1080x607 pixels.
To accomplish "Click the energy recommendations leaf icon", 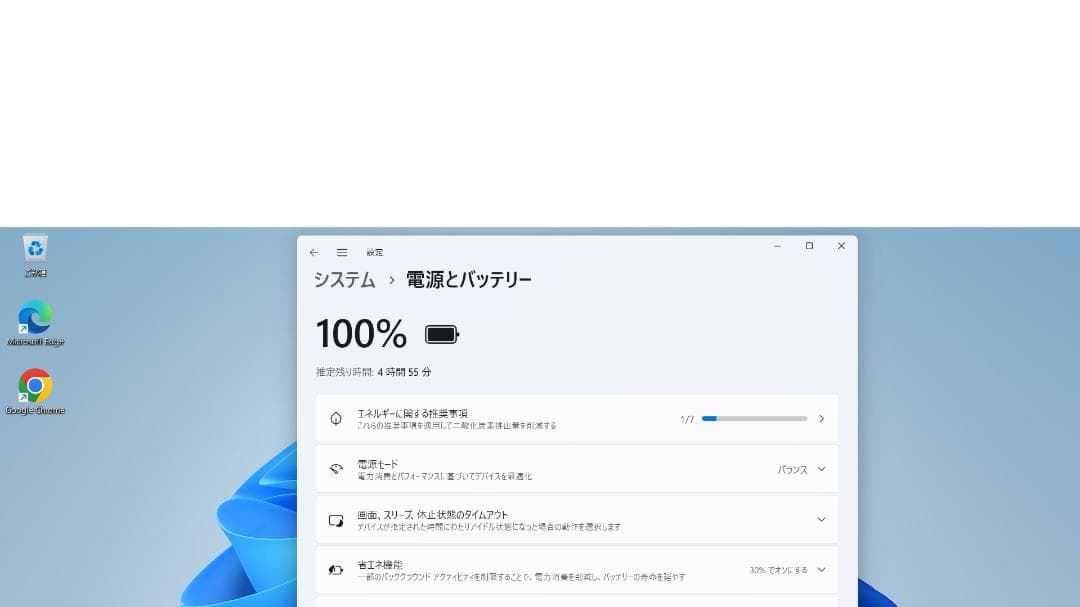I will coord(336,419).
